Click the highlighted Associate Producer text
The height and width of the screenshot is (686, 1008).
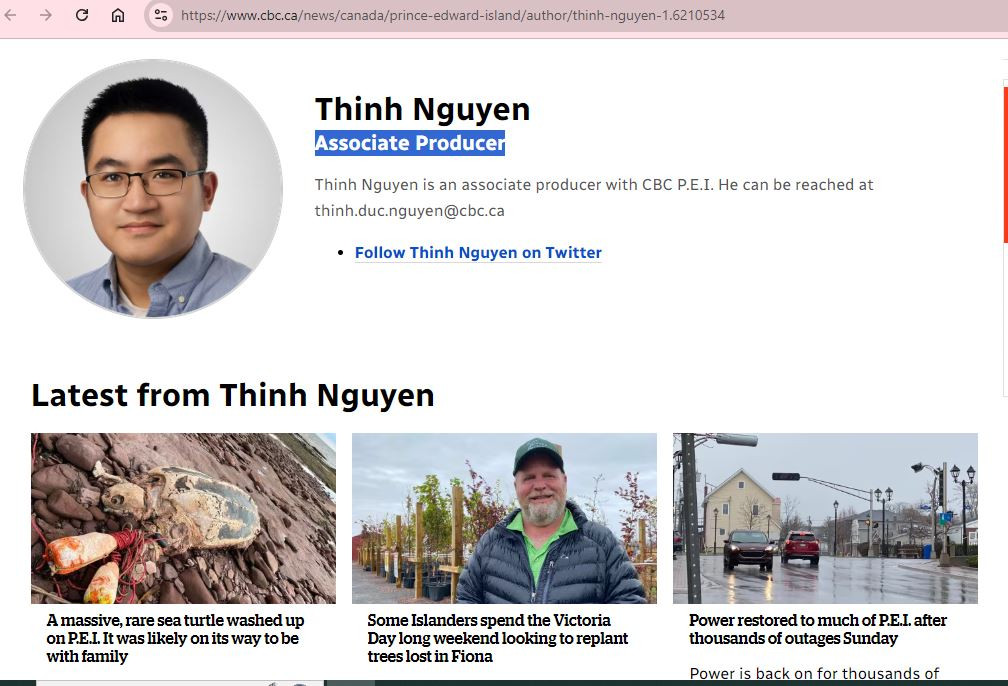coord(409,143)
